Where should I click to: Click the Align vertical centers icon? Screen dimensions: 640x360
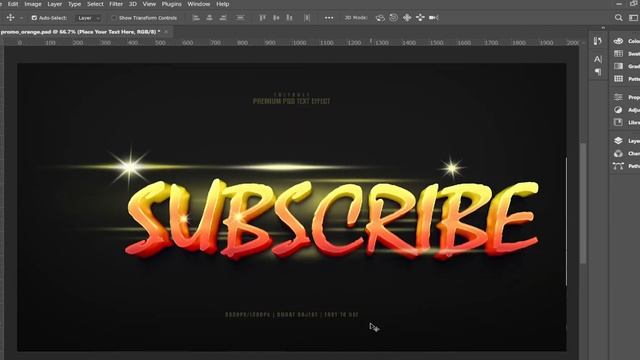(276, 18)
